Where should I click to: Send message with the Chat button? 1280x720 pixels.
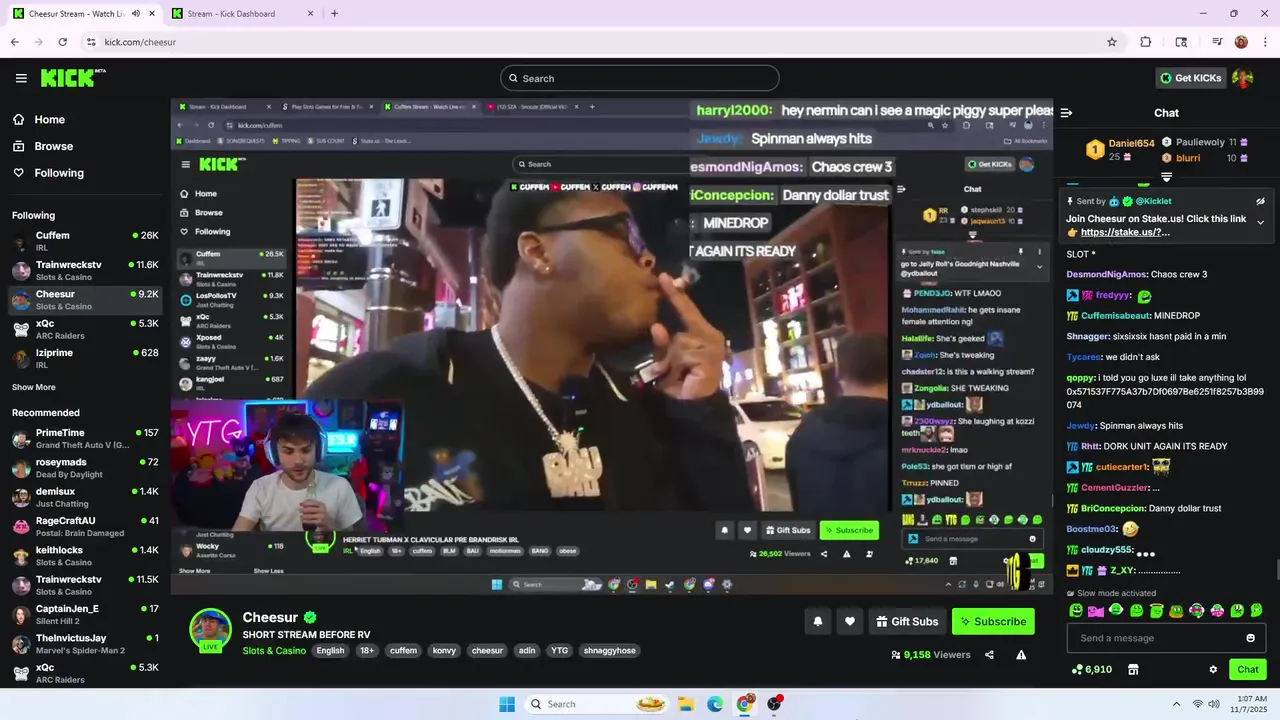pos(1248,669)
